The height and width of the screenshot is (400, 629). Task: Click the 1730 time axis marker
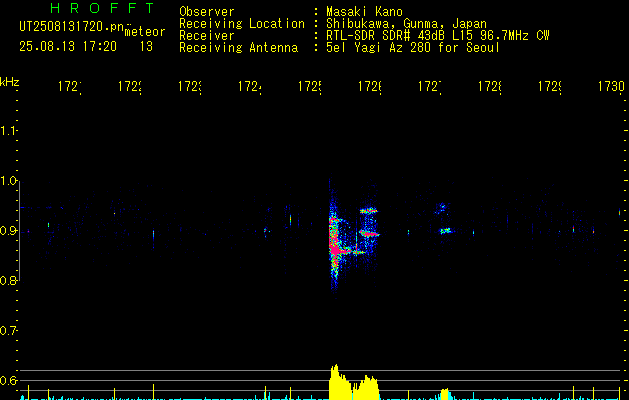[x=611, y=86]
